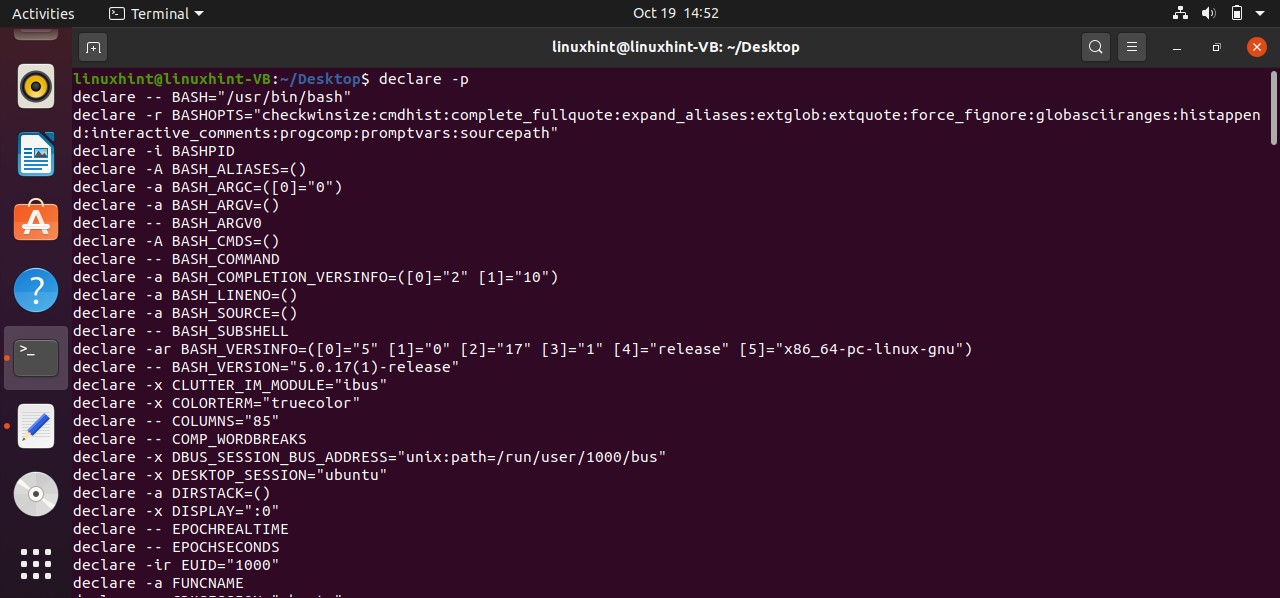Show the applications grid
The image size is (1280, 598).
(36, 562)
